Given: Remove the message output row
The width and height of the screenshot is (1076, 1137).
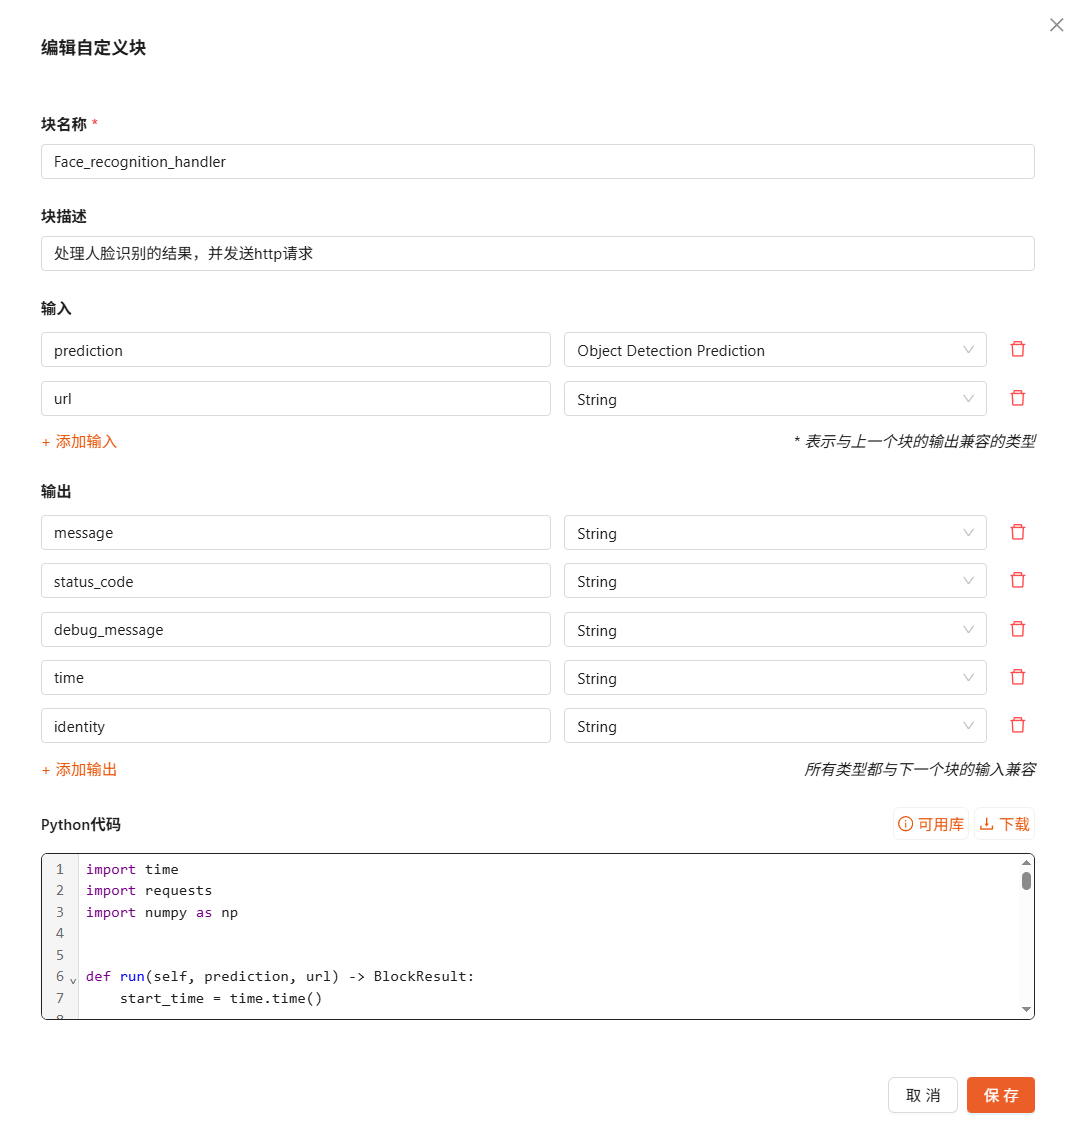Looking at the screenshot, I should 1017,532.
